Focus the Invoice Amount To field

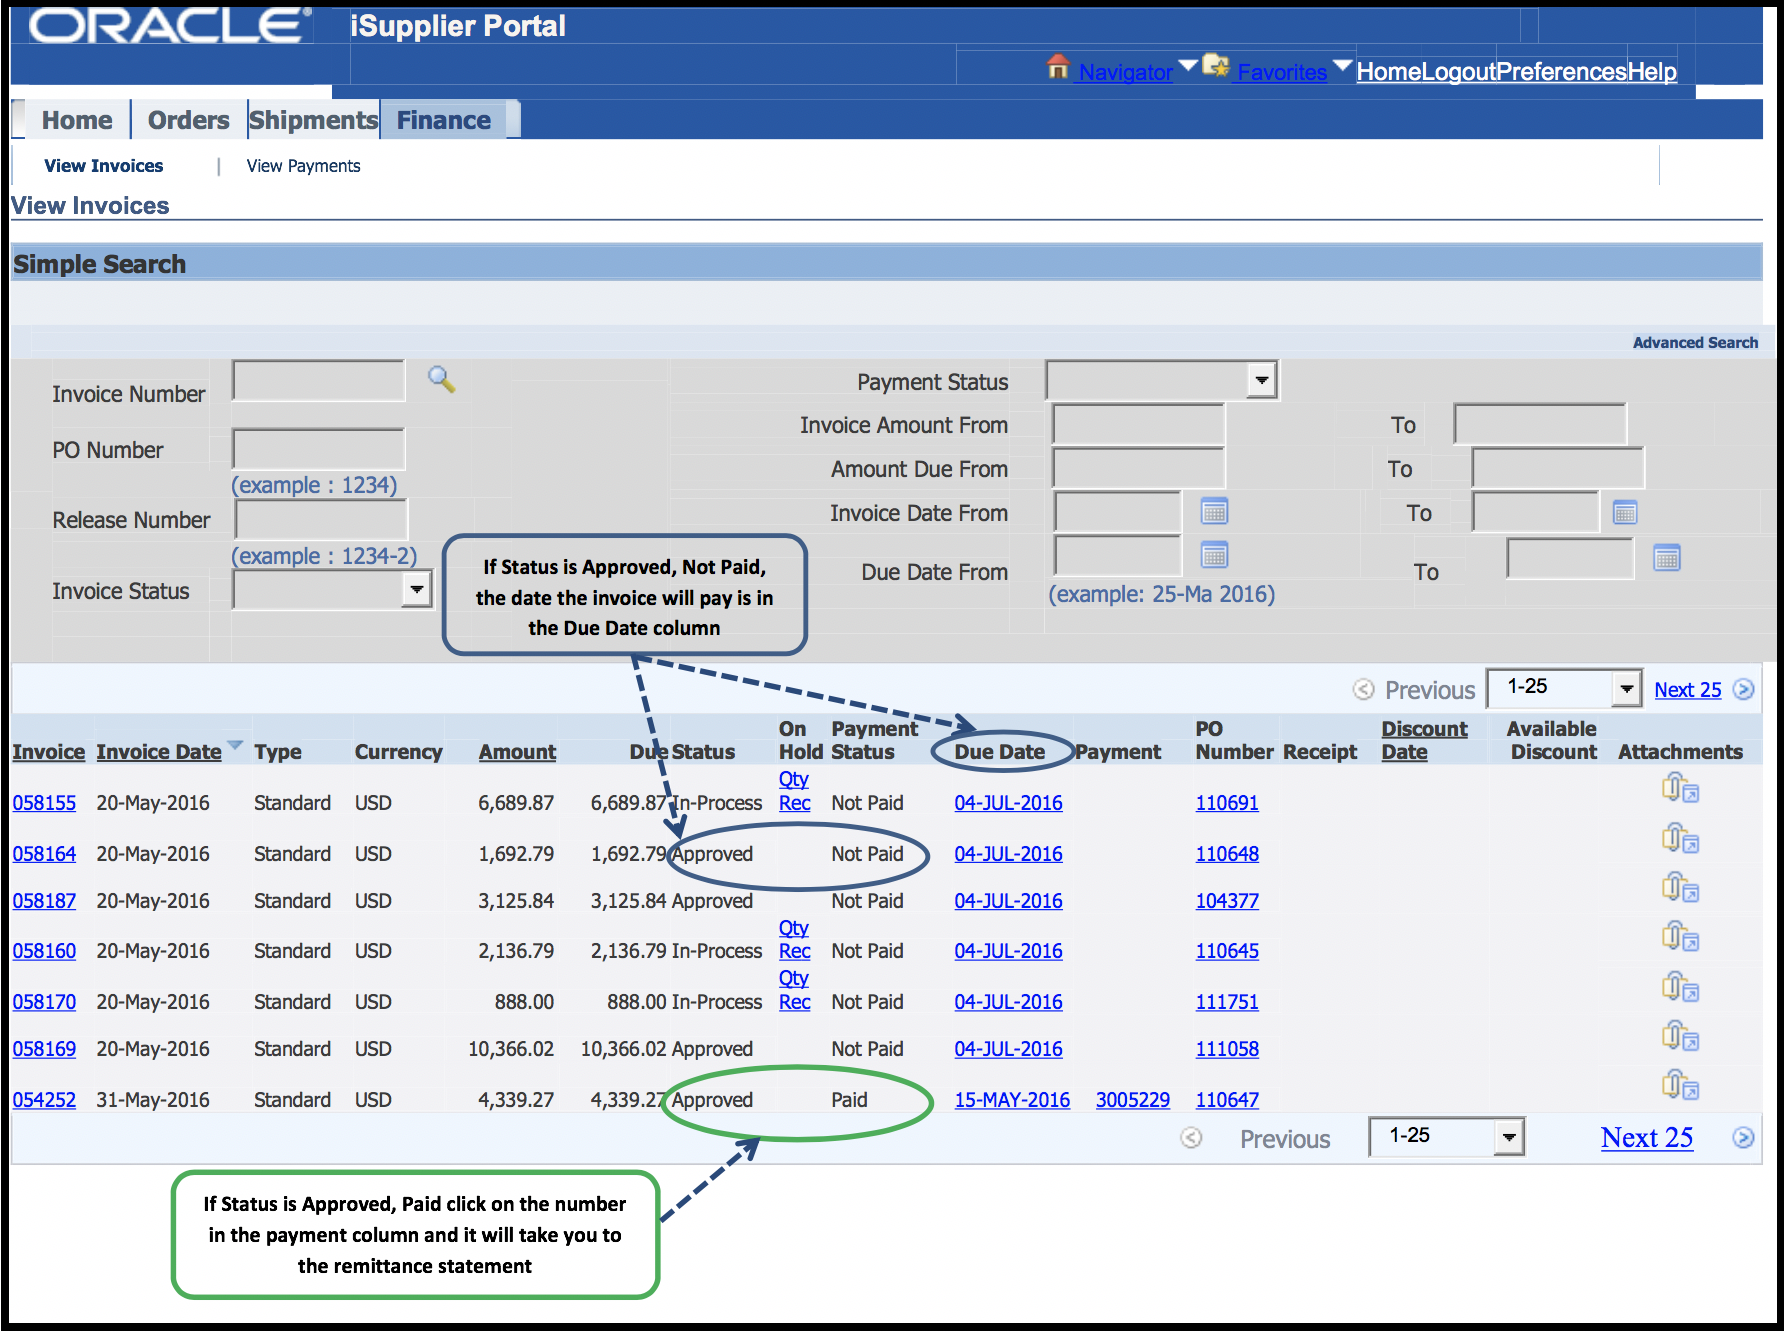pos(1540,424)
